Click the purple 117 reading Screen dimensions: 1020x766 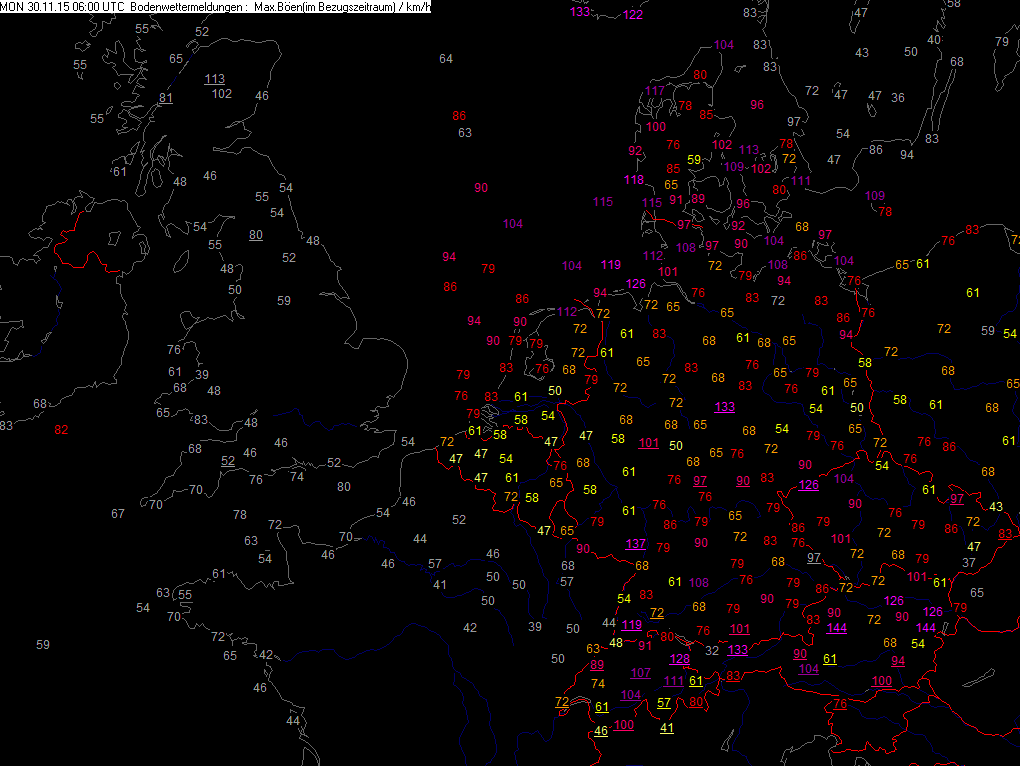655,91
